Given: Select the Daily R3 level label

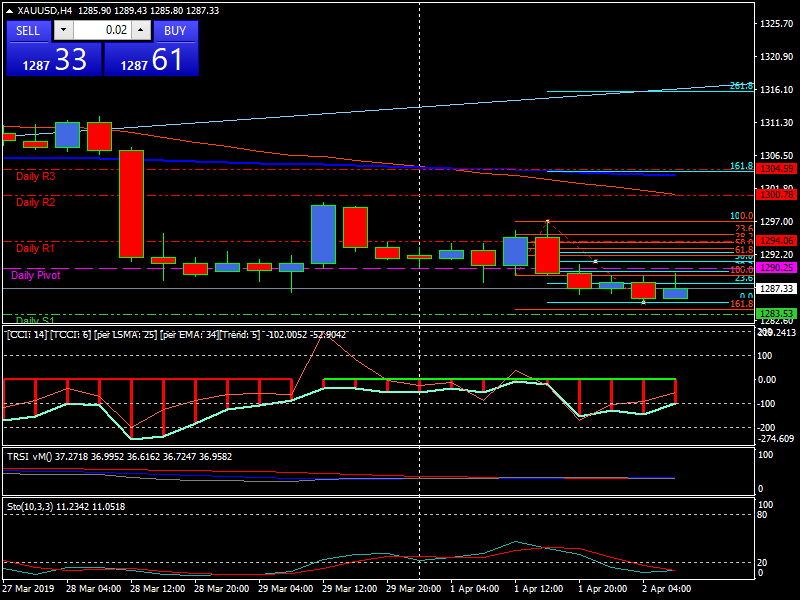Looking at the screenshot, I should (x=36, y=176).
